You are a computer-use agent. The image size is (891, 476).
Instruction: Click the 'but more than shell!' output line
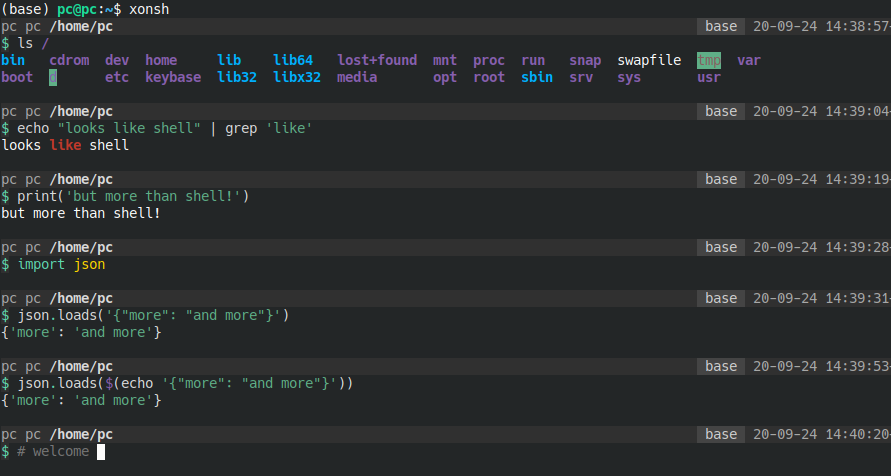coord(81,214)
